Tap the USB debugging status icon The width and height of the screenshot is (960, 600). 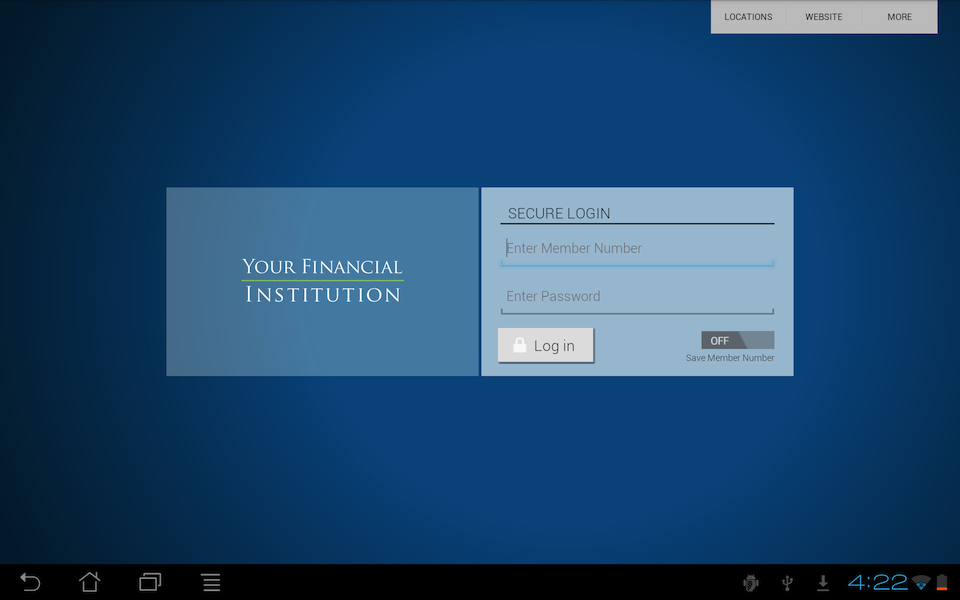(750, 581)
